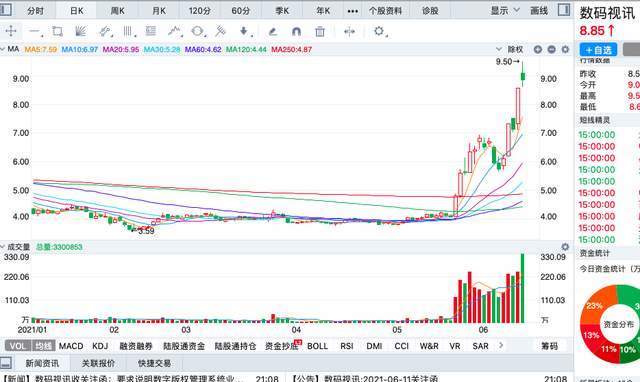Viewport: 640px width, 382px height.
Task: Choose the price wave line tool
Action: (x=175, y=31)
